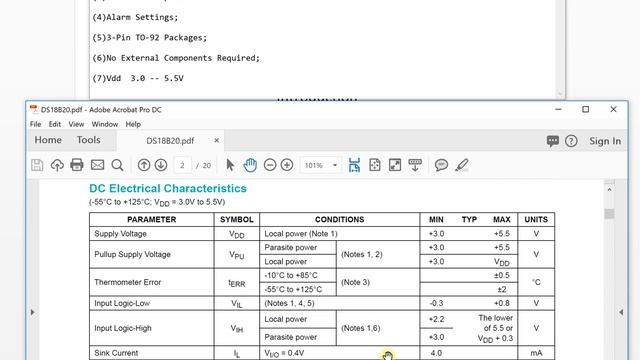This screenshot has width=640, height=360.
Task: Click '(6)No External Components Required;' in text window
Action: (176, 58)
